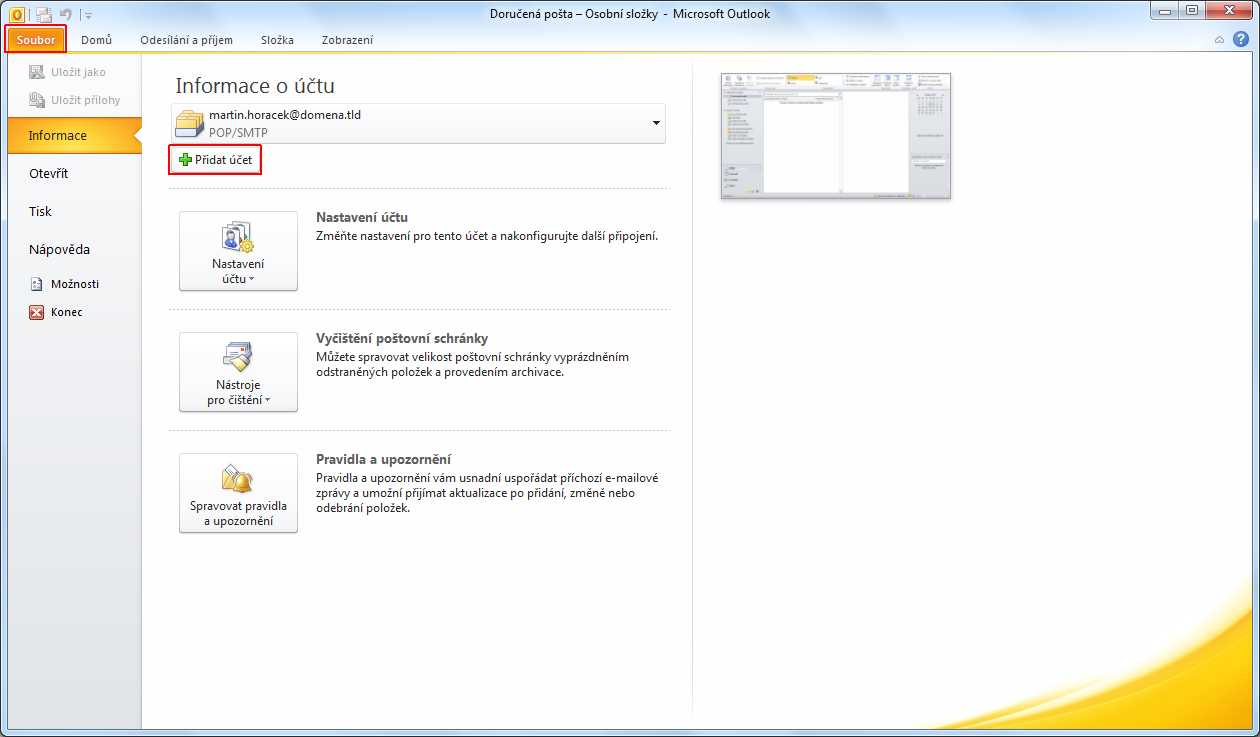Viewport: 1260px width, 737px height.
Task: Click the Přidat účet button
Action: click(215, 160)
